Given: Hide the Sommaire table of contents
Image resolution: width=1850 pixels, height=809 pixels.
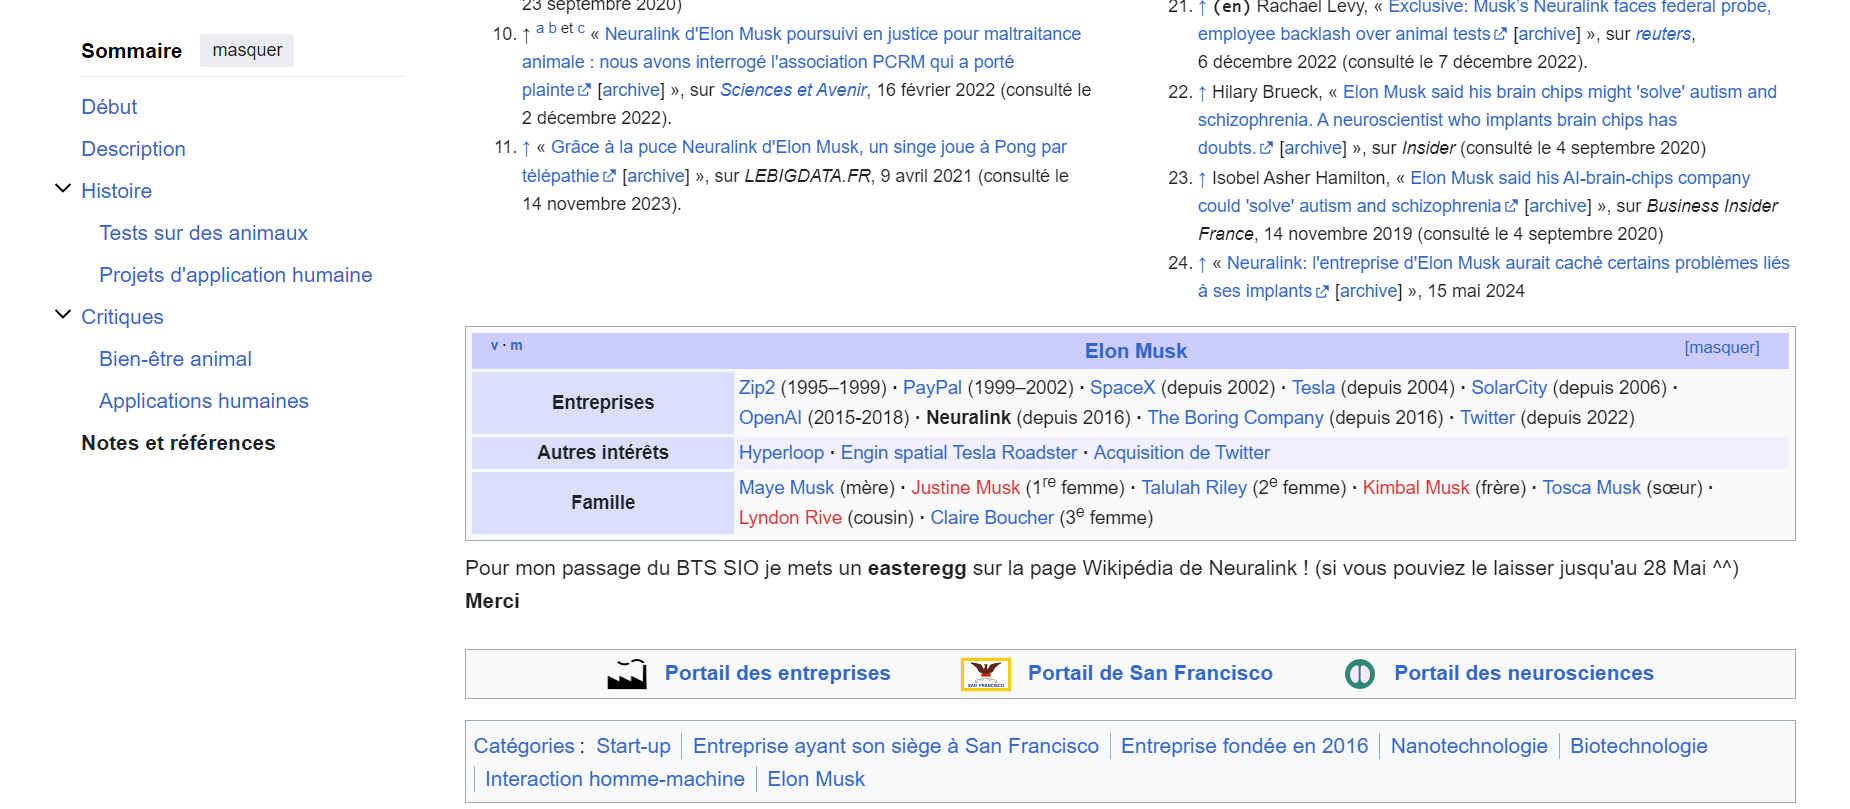Looking at the screenshot, I should point(247,50).
